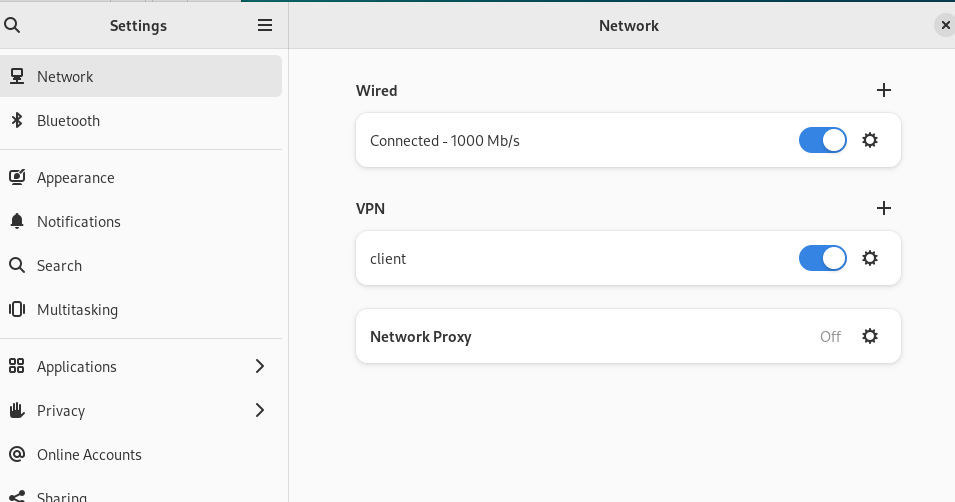Click the Network Proxy row
This screenshot has width=955, height=502.
(x=628, y=336)
